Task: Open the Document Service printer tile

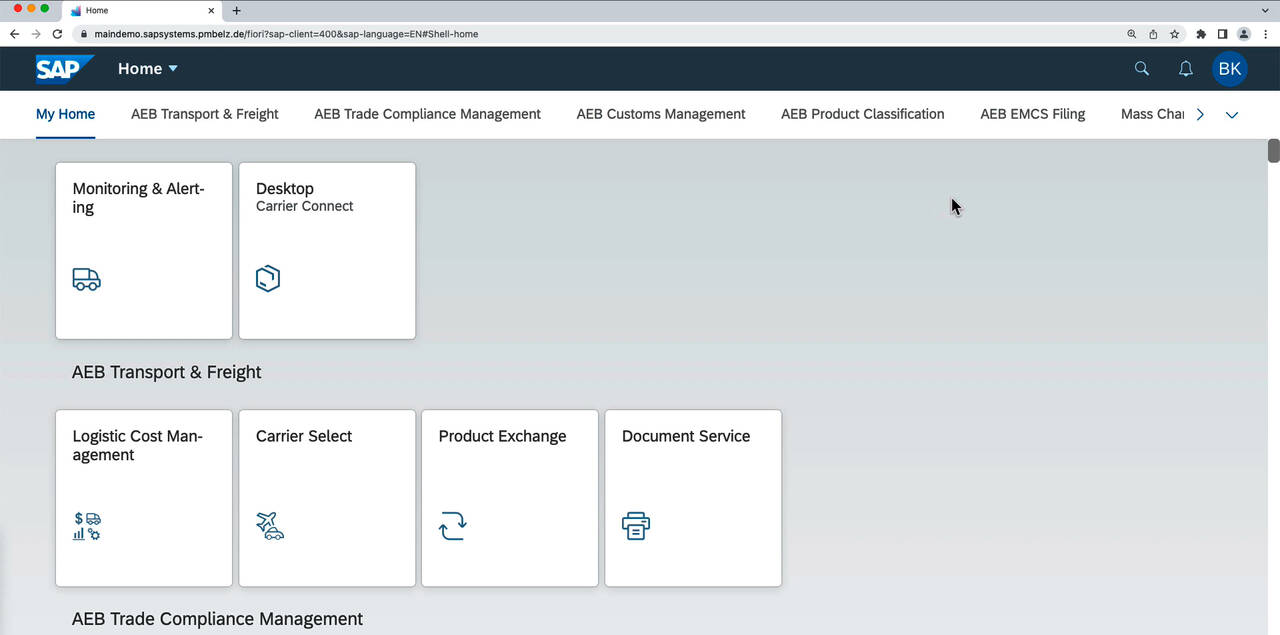Action: (693, 497)
